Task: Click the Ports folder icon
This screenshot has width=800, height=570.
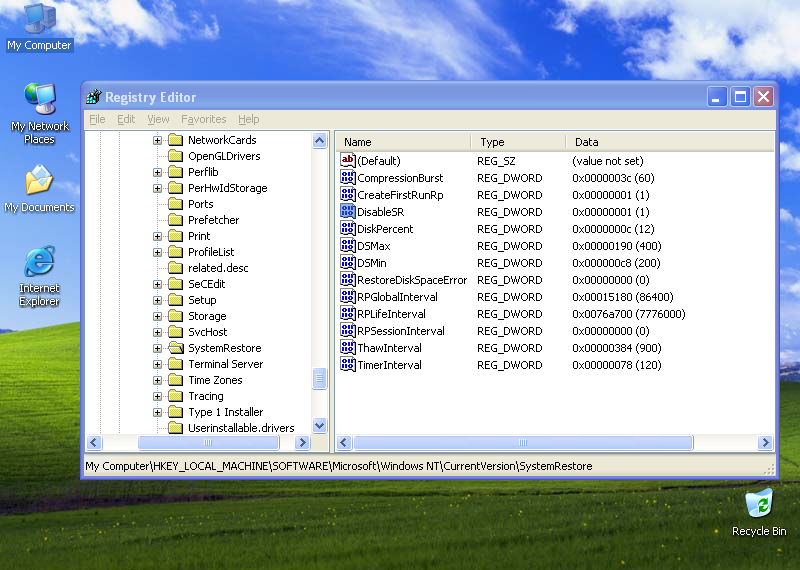Action: [x=176, y=204]
